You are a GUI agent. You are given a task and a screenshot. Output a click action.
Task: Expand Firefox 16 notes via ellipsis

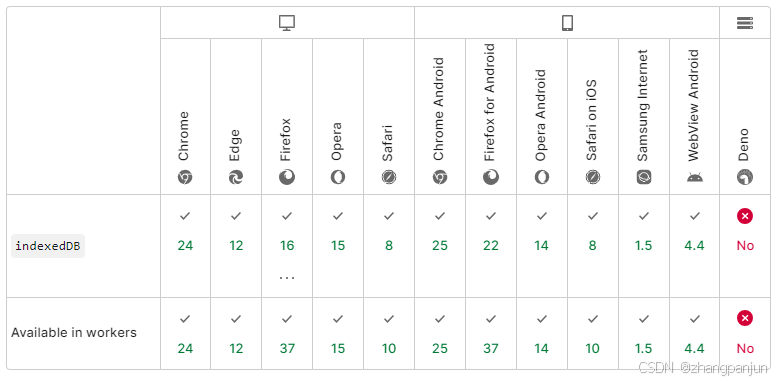click(x=287, y=277)
